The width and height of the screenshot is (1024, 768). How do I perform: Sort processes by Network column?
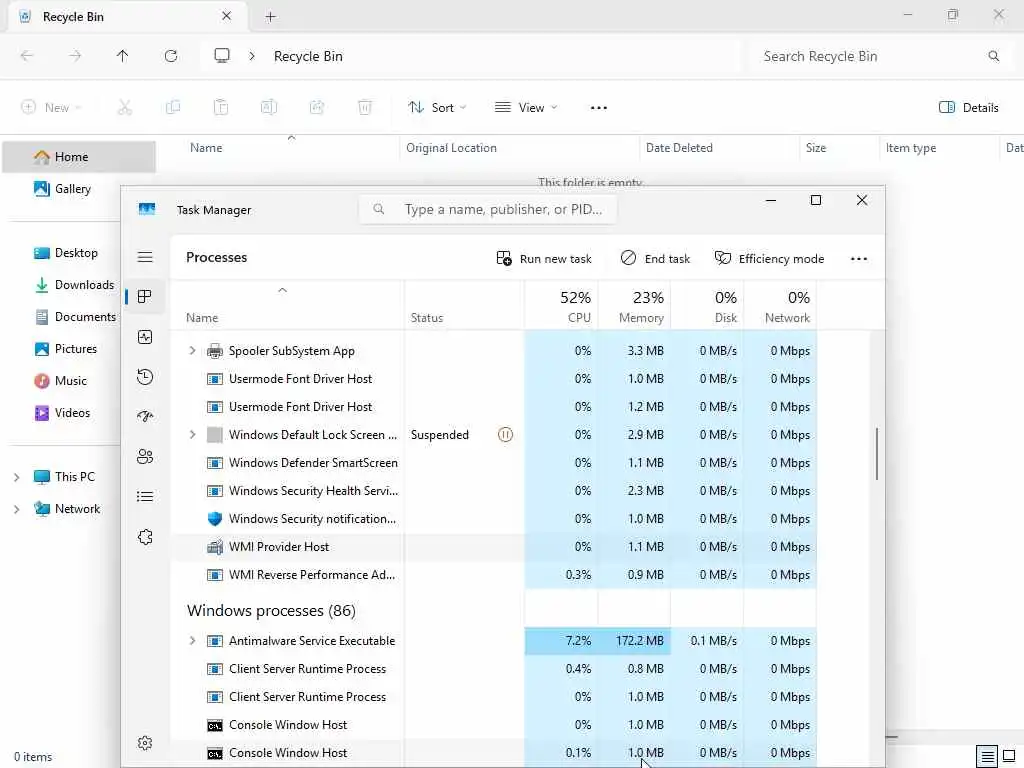[780, 306]
